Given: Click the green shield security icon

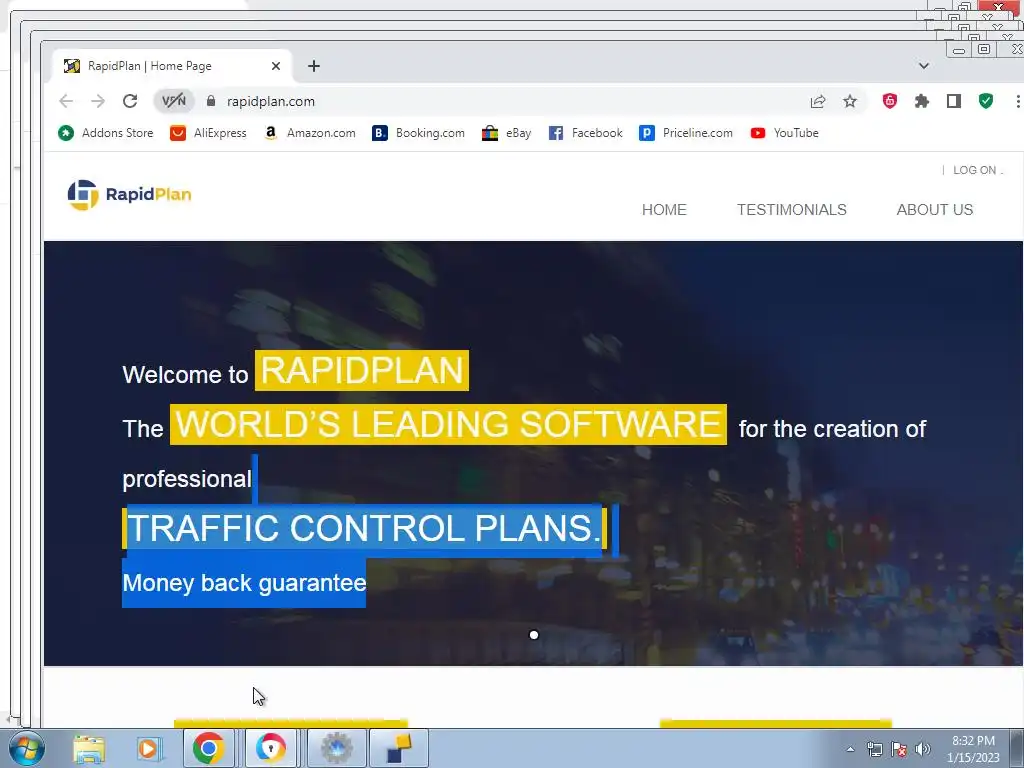Looking at the screenshot, I should (985, 101).
